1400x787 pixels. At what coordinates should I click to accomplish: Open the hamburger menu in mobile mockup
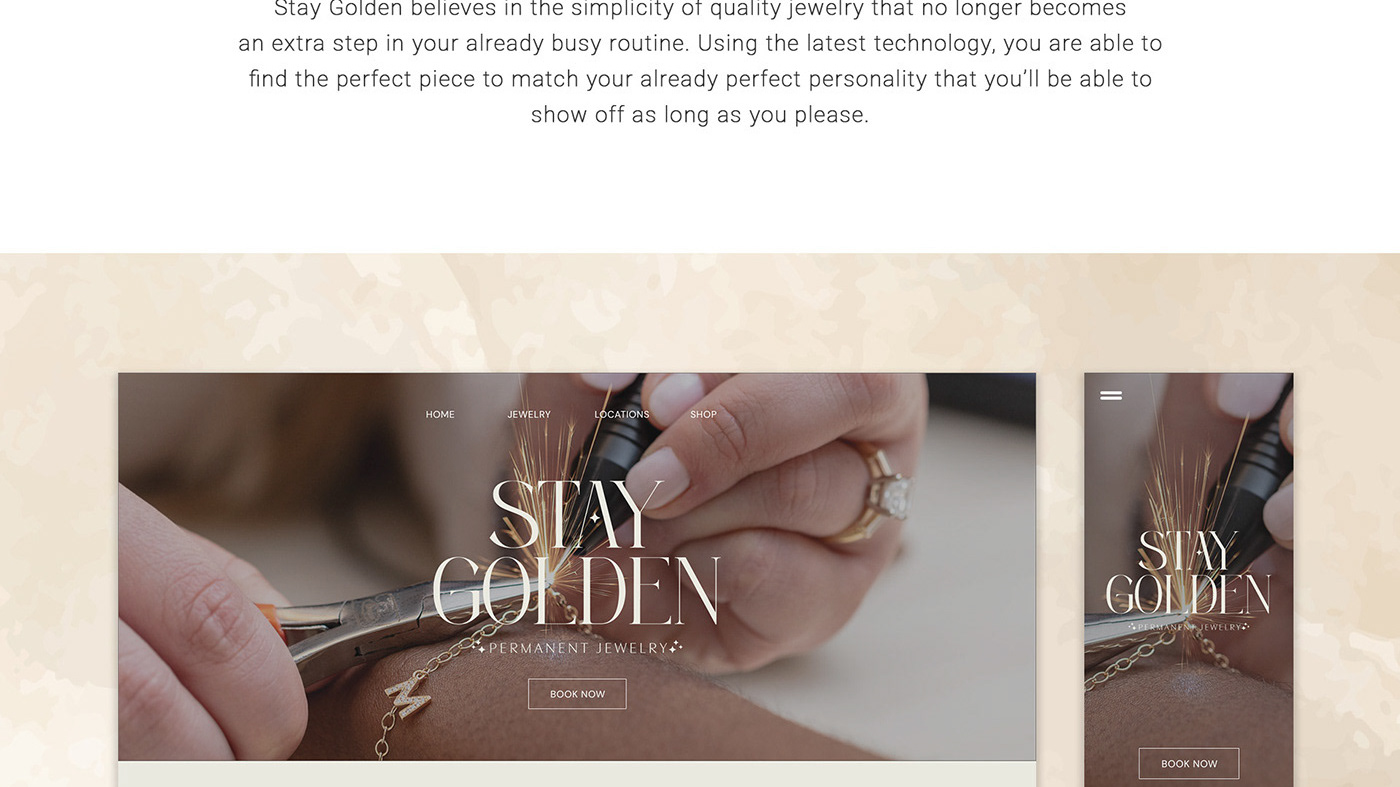1111,395
